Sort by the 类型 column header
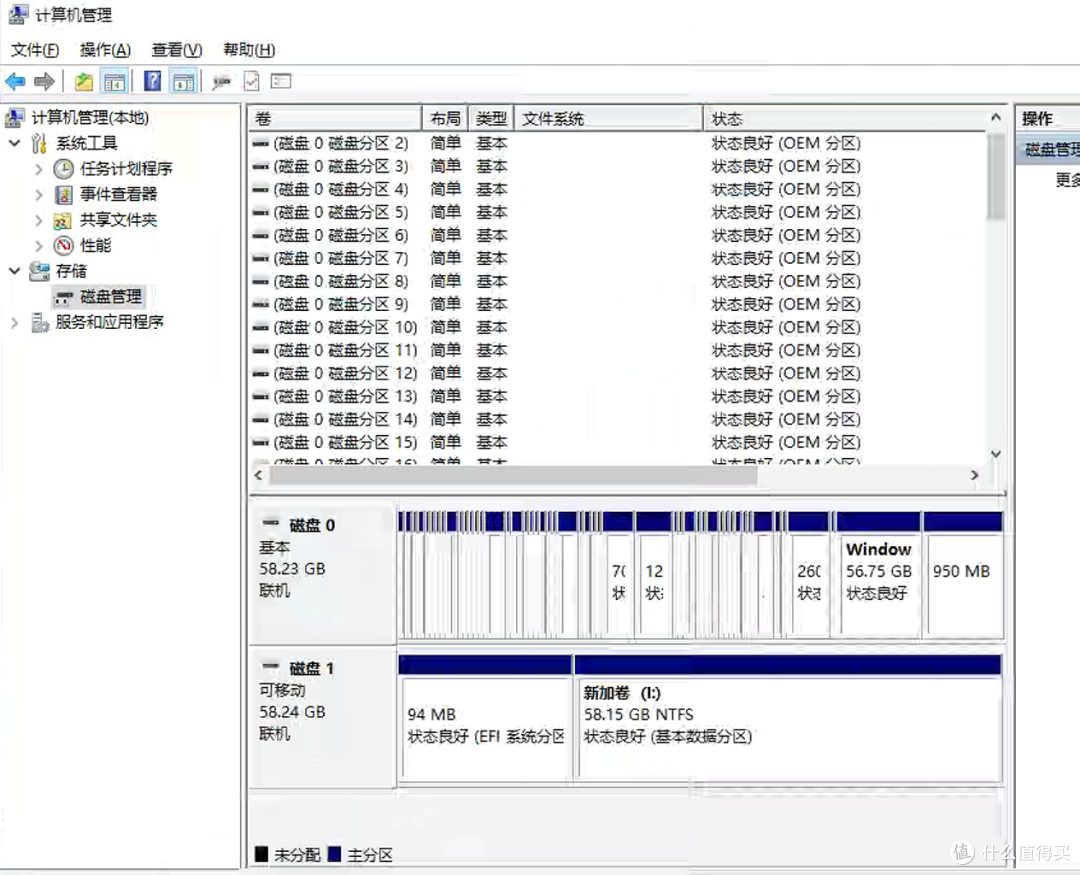 (491, 119)
